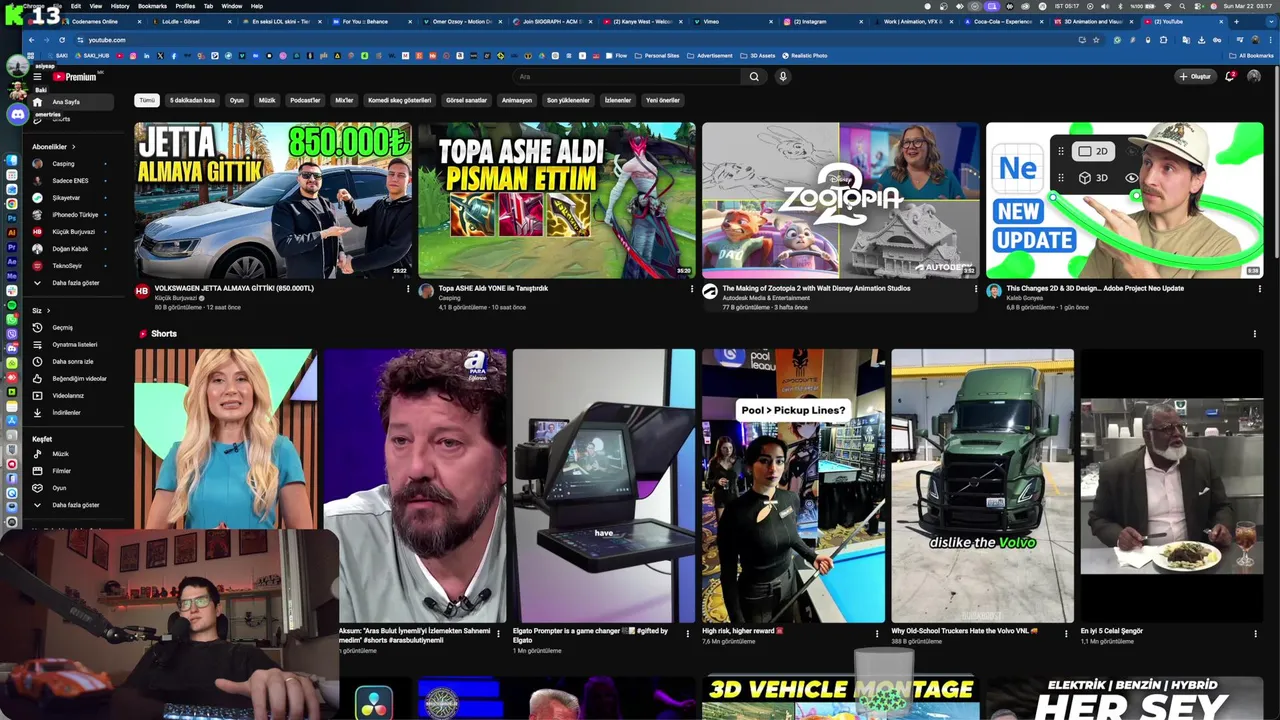Open the 3D Assets bookmark folder

(757, 56)
